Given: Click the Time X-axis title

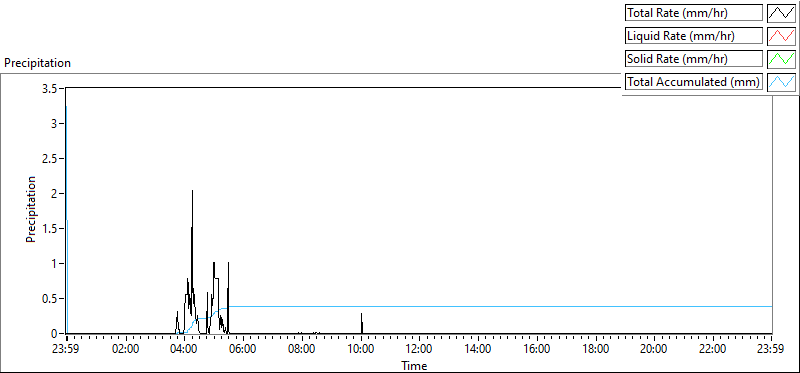Looking at the screenshot, I should pyautogui.click(x=414, y=366).
